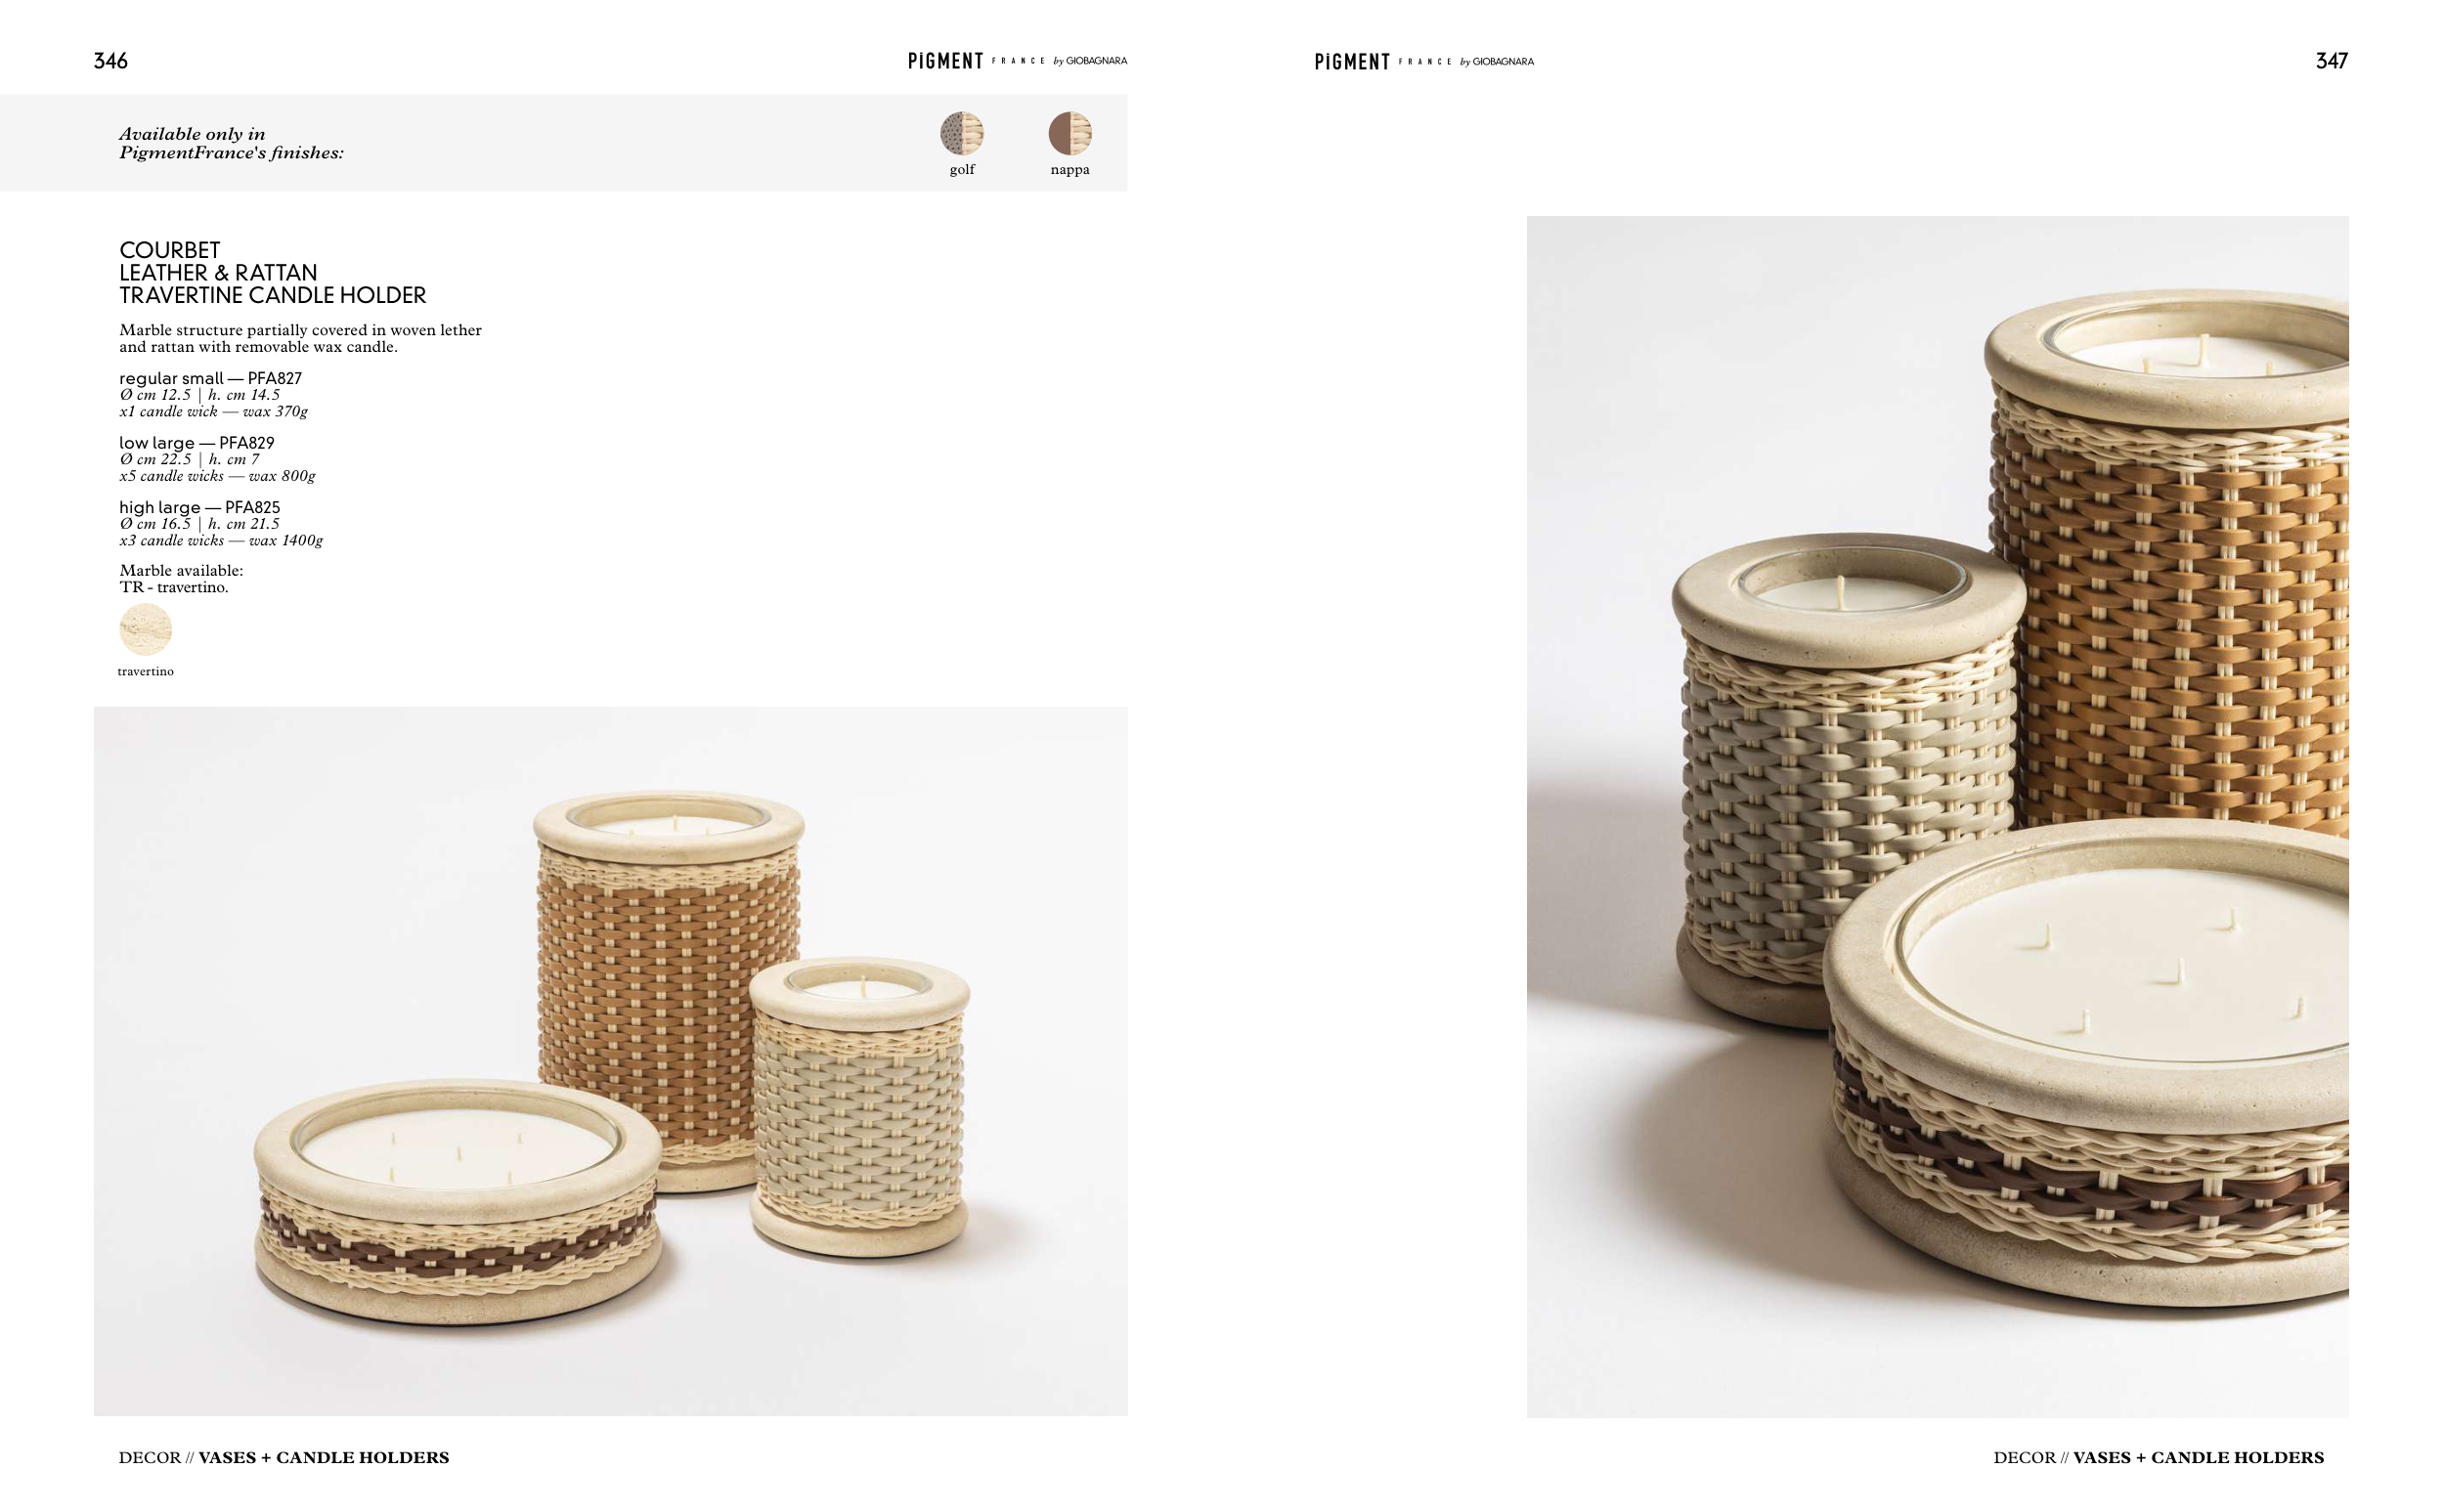The height and width of the screenshot is (1512, 2444).
Task: Click page number 346
Action: click(110, 61)
